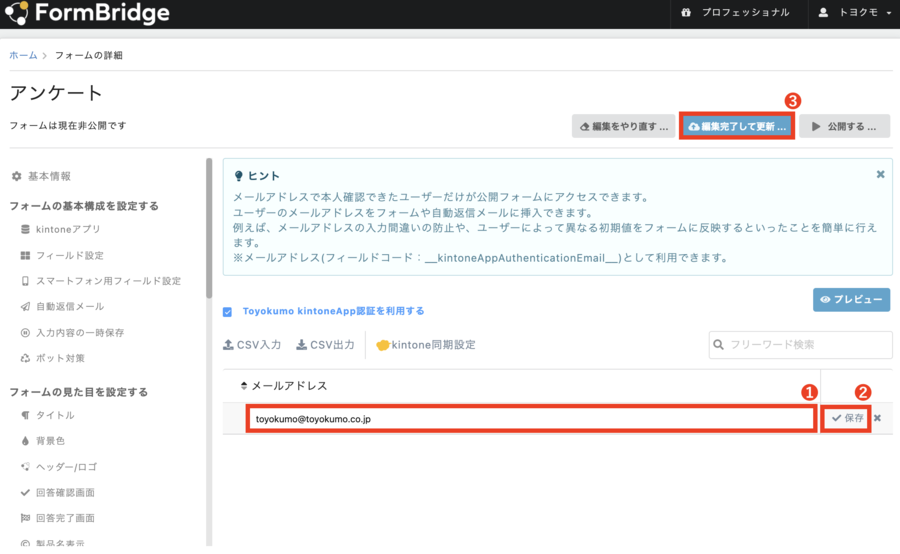Open the トヨクモ user account dropdown
Screen dimensions: 900x554
pos(855,13)
